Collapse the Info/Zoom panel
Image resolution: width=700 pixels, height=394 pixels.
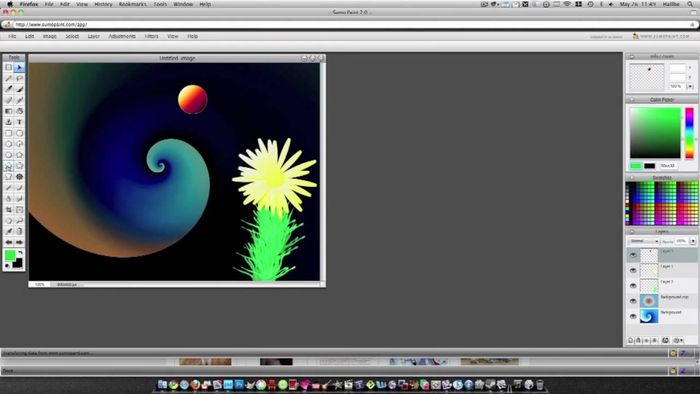click(631, 57)
